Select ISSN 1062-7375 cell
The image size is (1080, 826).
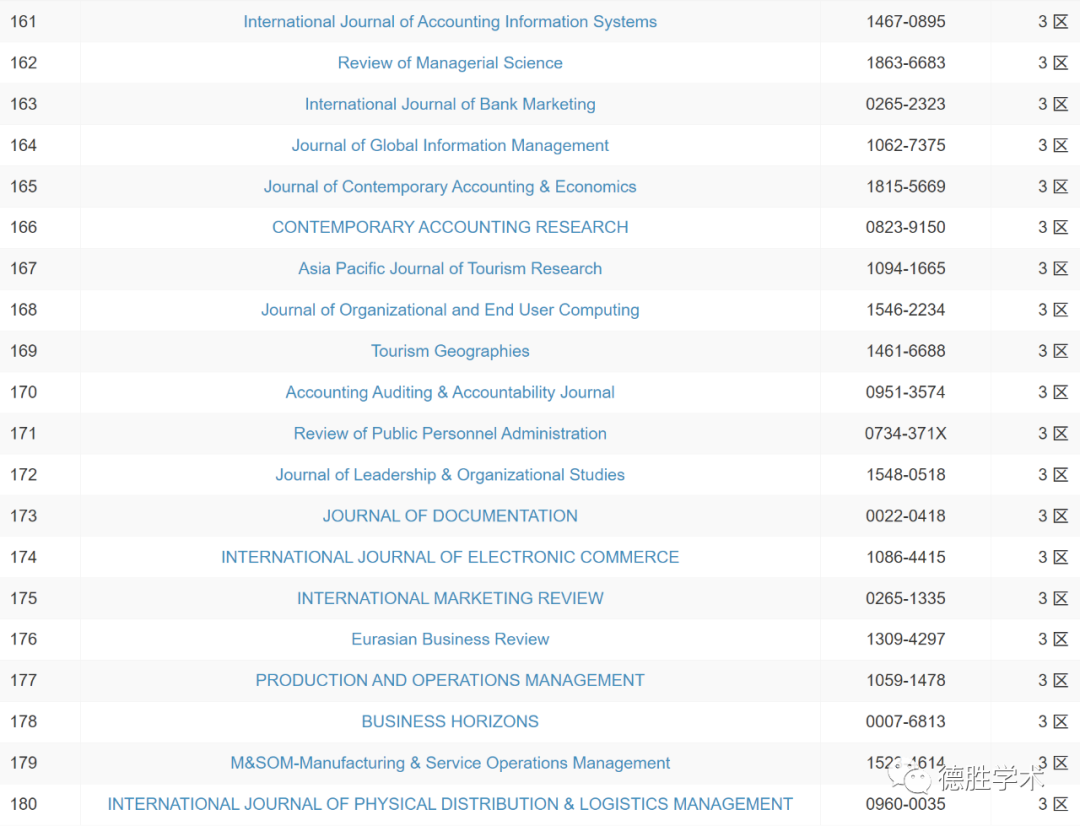(905, 145)
